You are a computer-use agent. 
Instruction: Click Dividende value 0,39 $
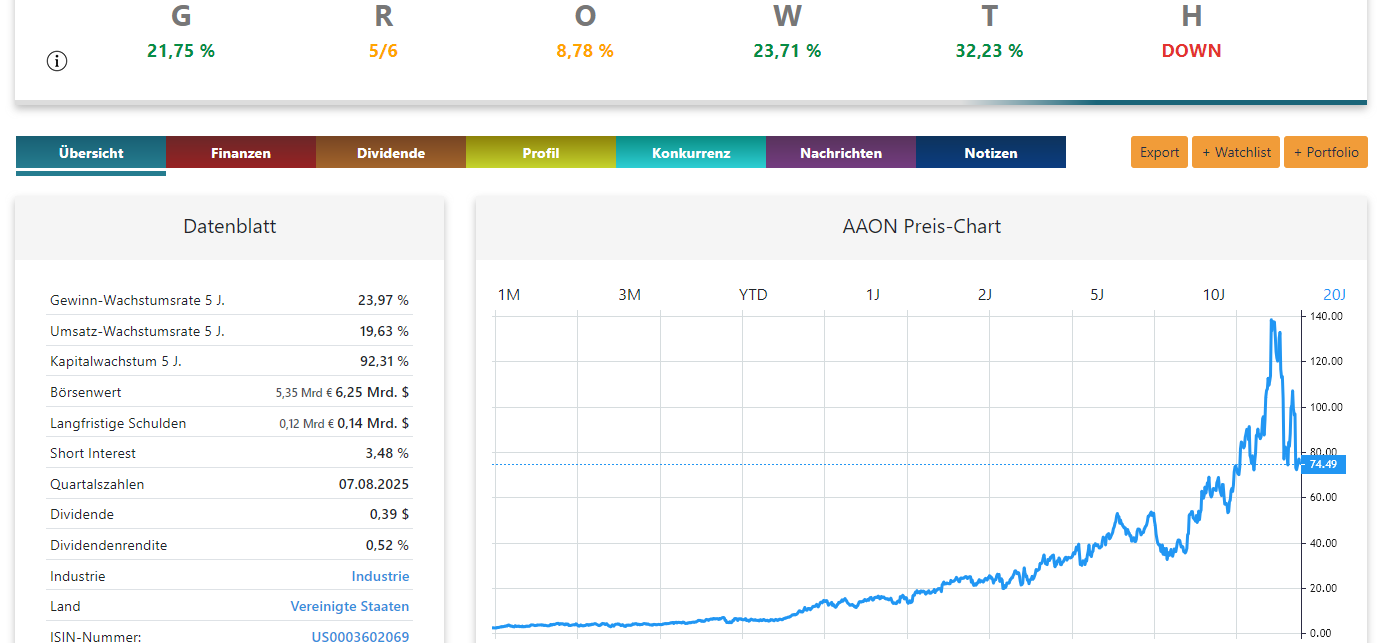point(389,514)
